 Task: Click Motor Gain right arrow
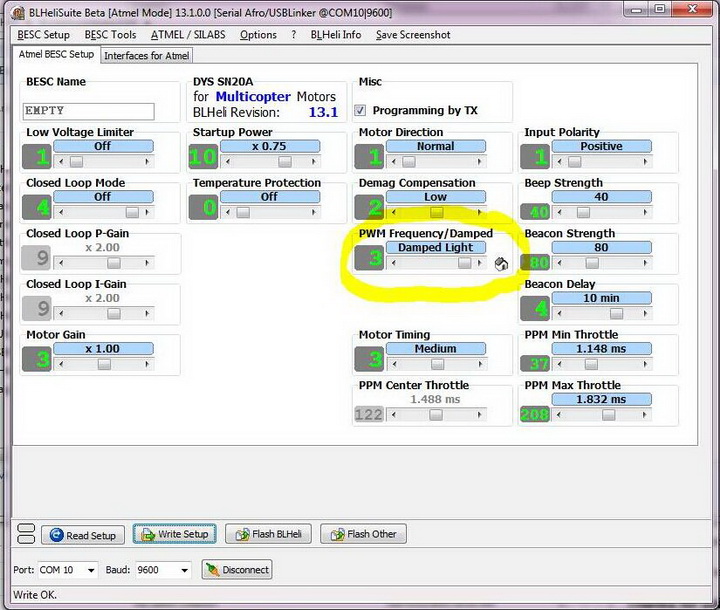coord(147,364)
